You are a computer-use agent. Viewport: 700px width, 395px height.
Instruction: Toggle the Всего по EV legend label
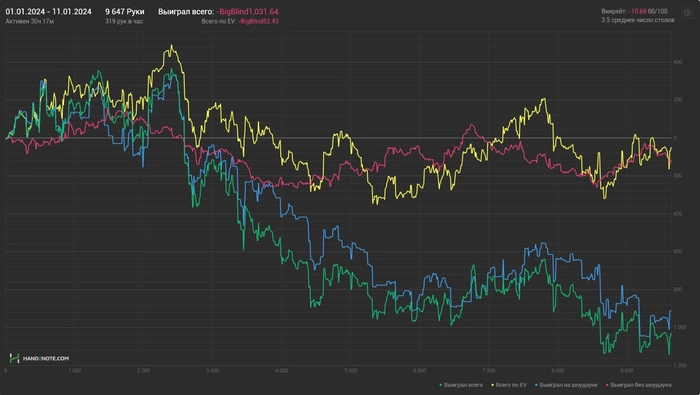pos(511,385)
